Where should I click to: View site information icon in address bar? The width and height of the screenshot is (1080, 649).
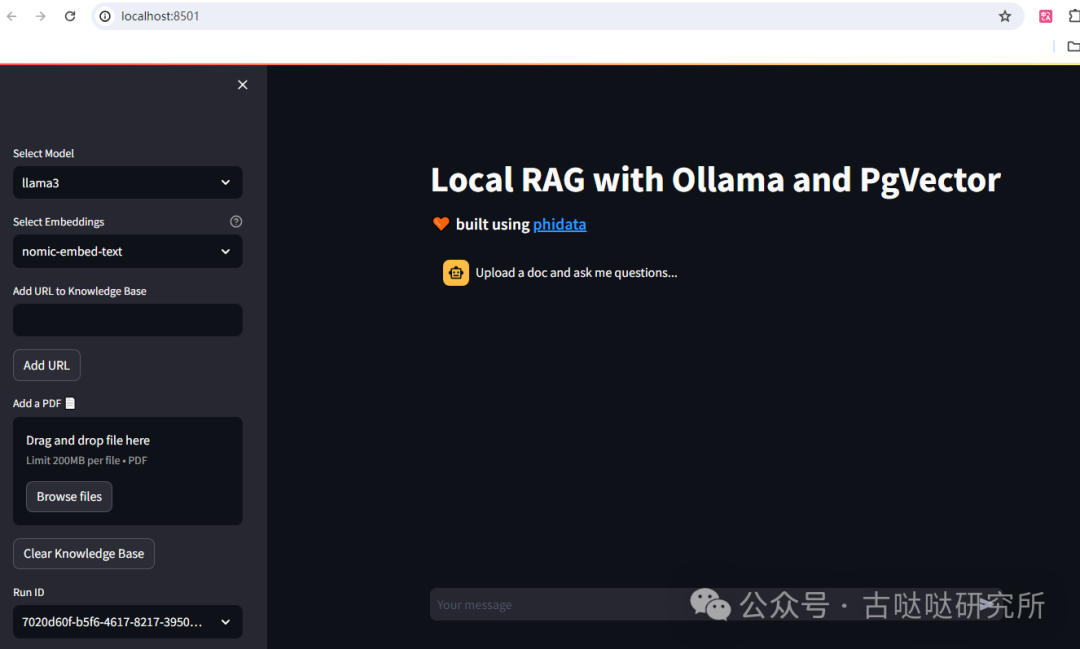pos(105,16)
